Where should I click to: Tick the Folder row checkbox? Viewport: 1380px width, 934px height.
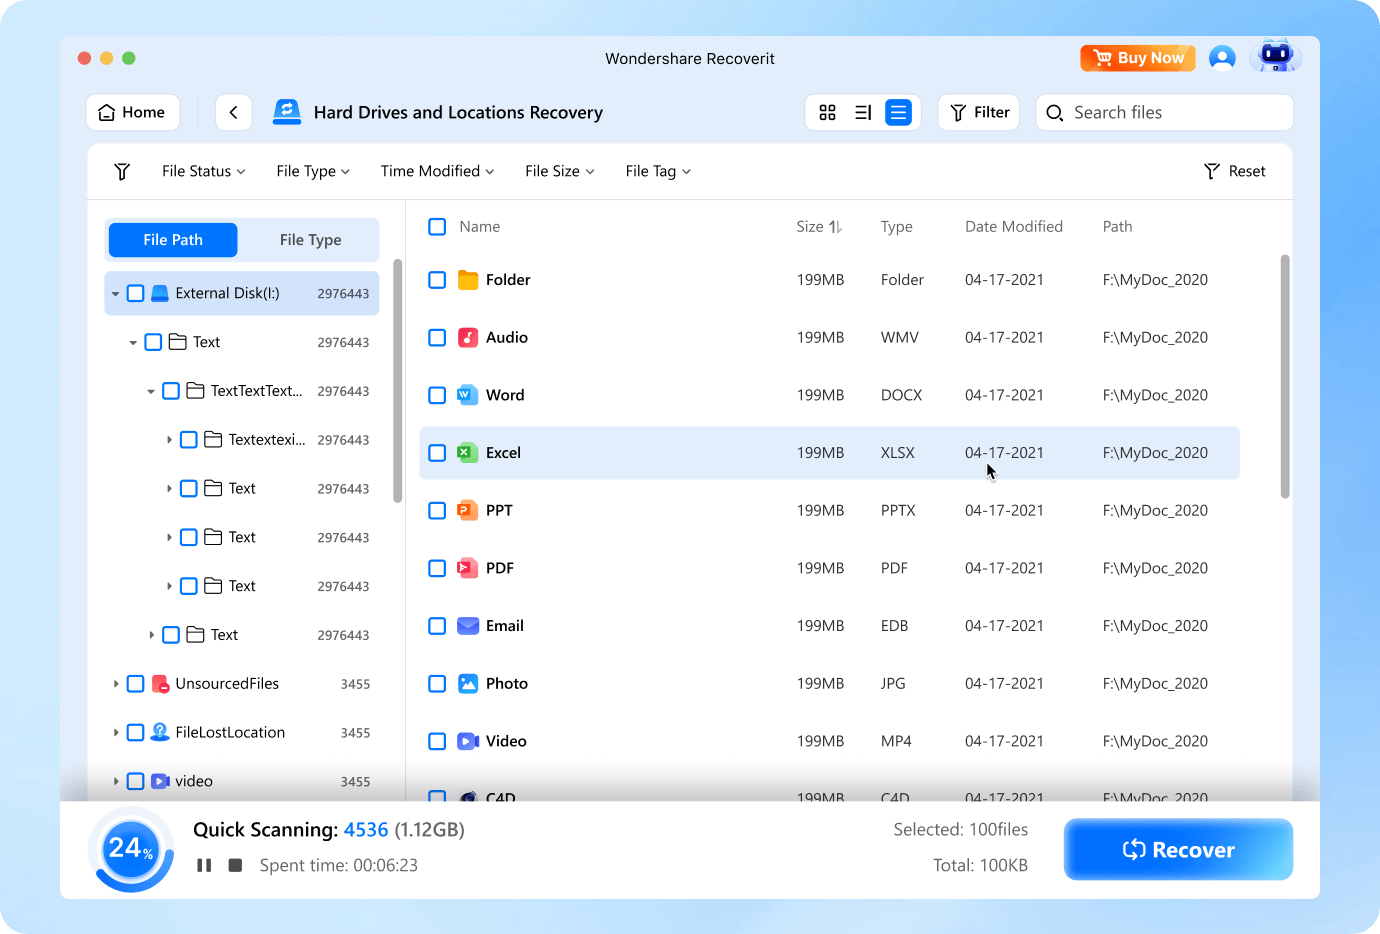(437, 280)
